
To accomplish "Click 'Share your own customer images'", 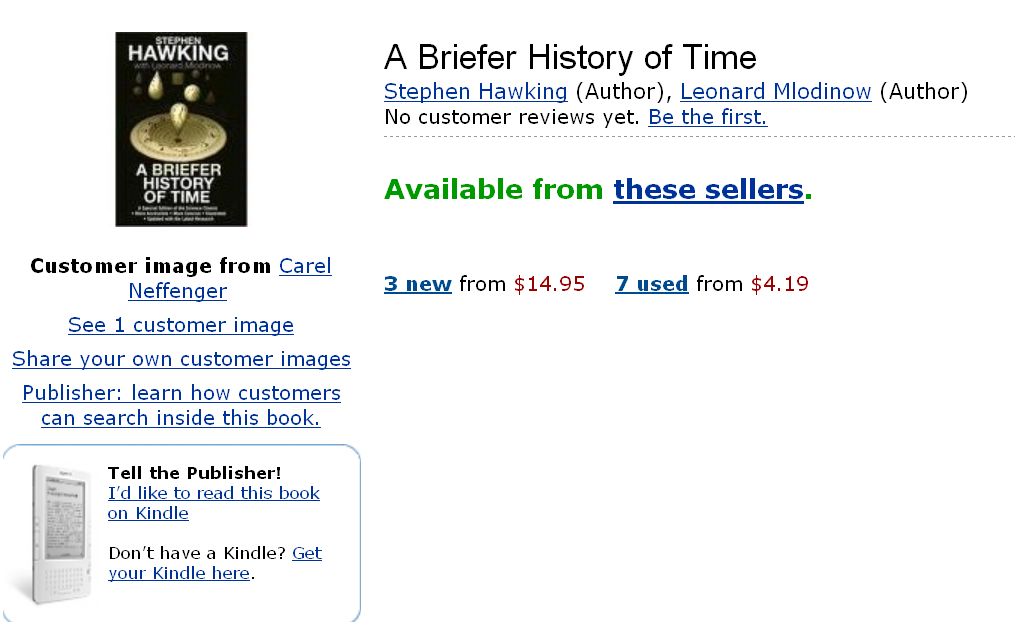I will [181, 359].
